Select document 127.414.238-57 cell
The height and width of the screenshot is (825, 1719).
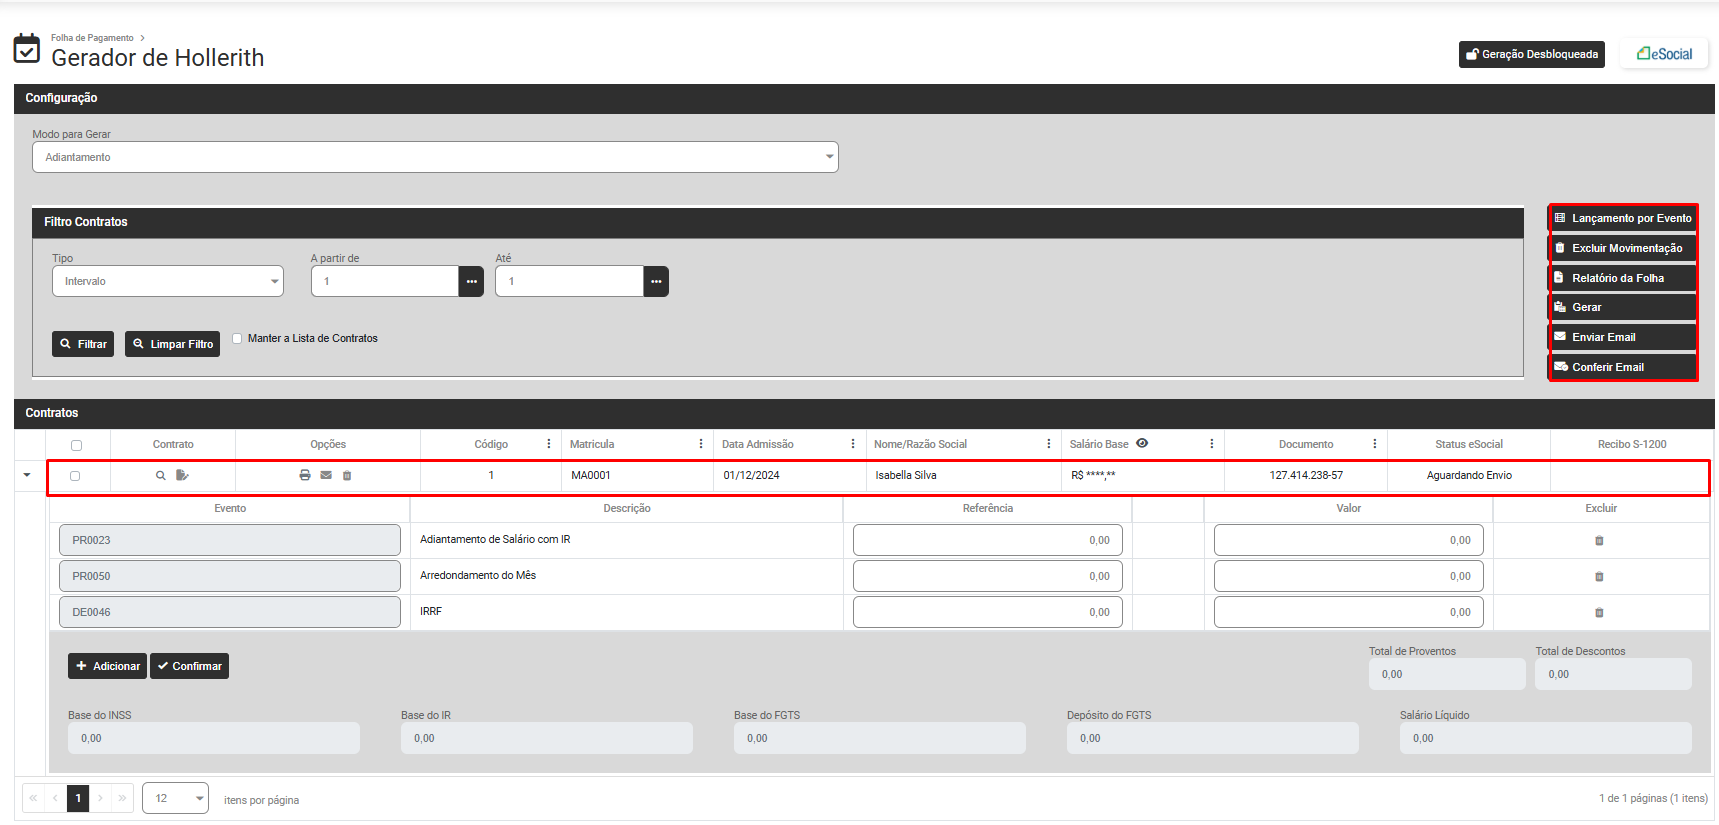1306,476
